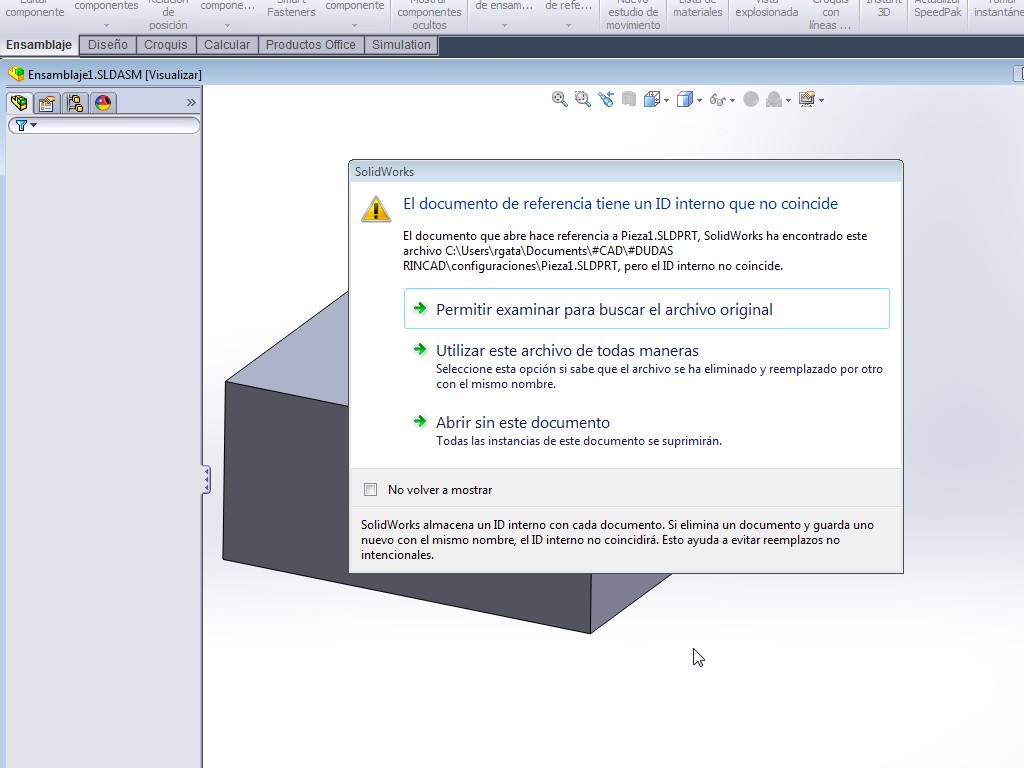Open the PropertyManager tab
Image resolution: width=1024 pixels, height=768 pixels.
(x=47, y=103)
